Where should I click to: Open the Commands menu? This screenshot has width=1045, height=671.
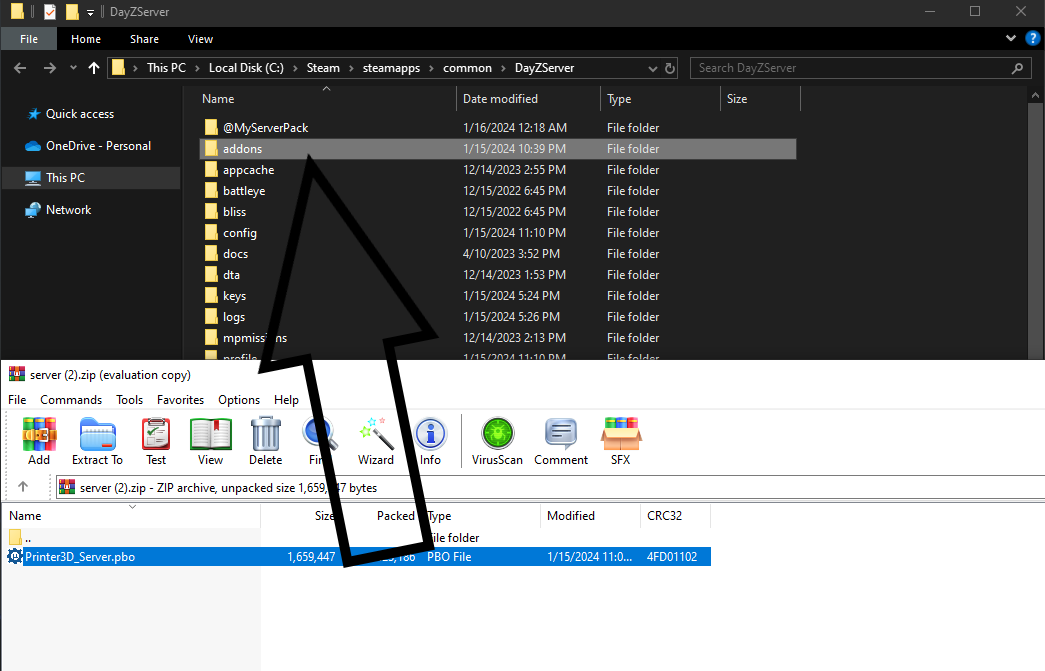click(x=71, y=399)
